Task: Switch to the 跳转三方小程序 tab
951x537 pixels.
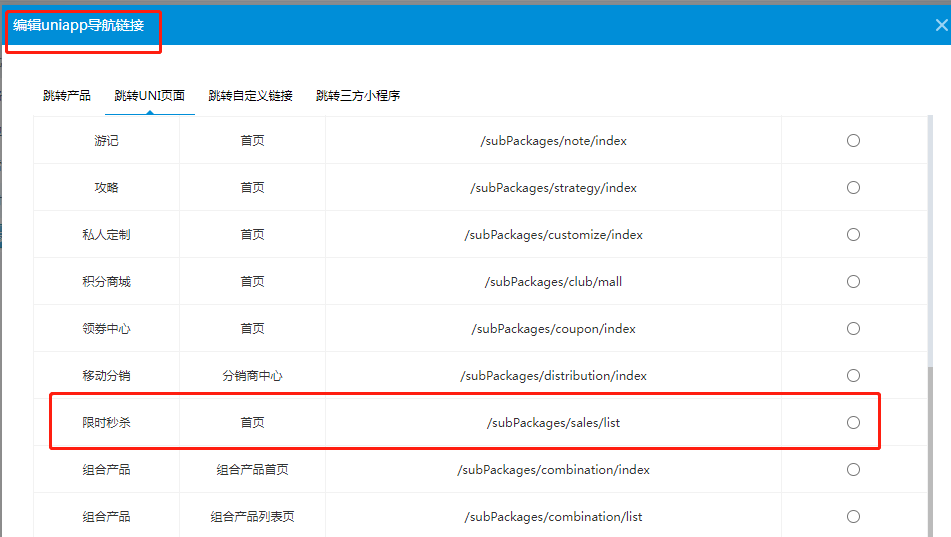Action: [358, 96]
